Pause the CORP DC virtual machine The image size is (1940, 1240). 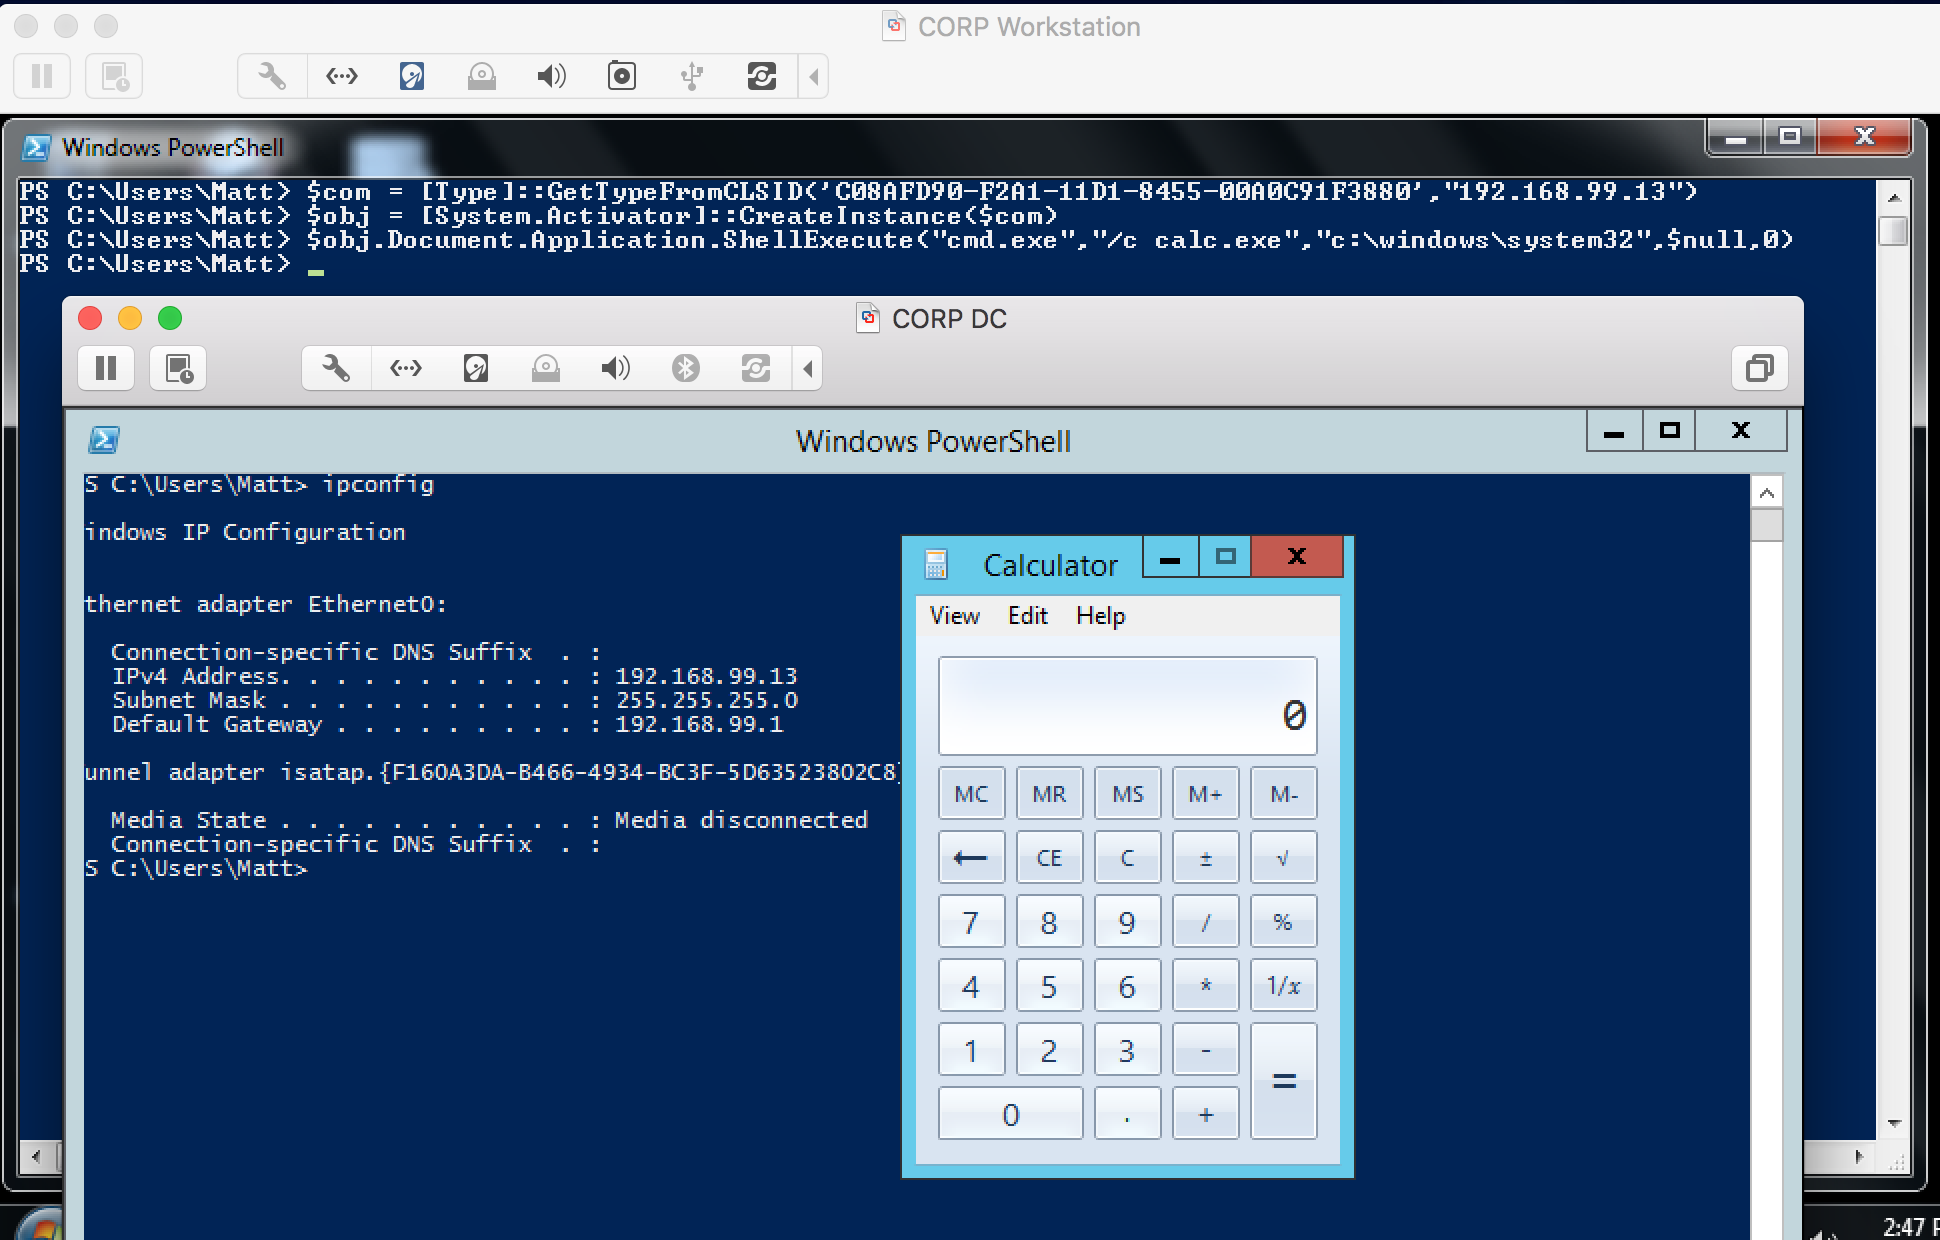click(106, 369)
